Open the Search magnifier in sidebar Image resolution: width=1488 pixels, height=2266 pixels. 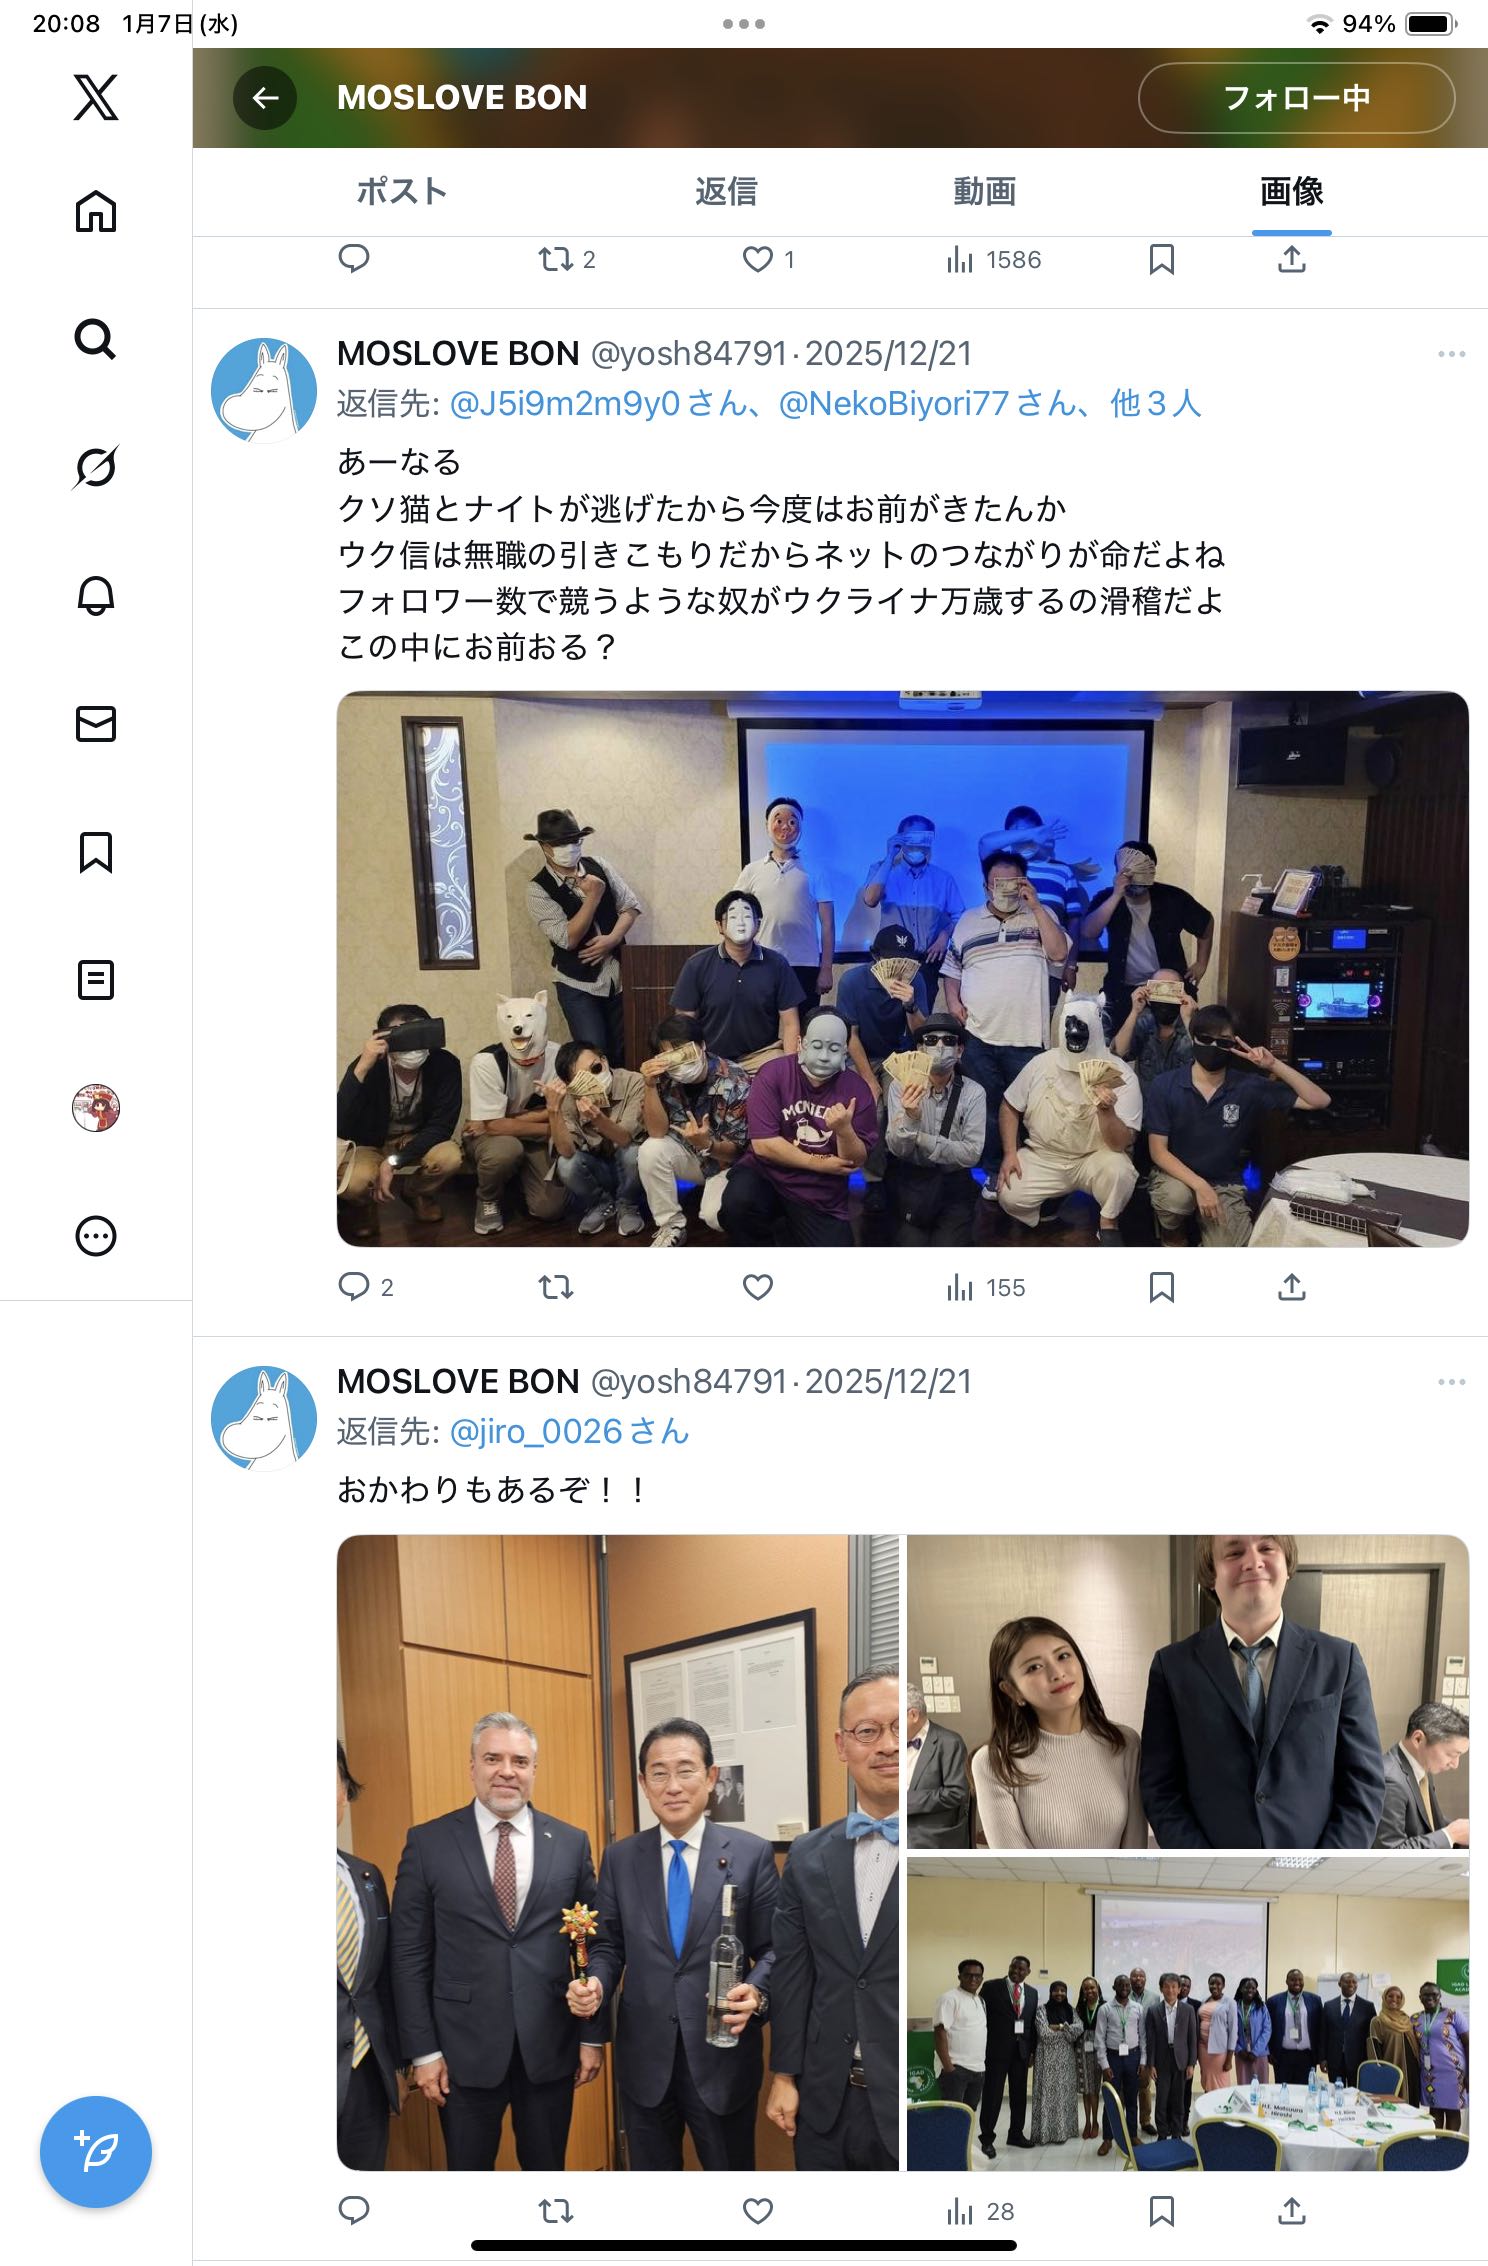click(x=96, y=339)
